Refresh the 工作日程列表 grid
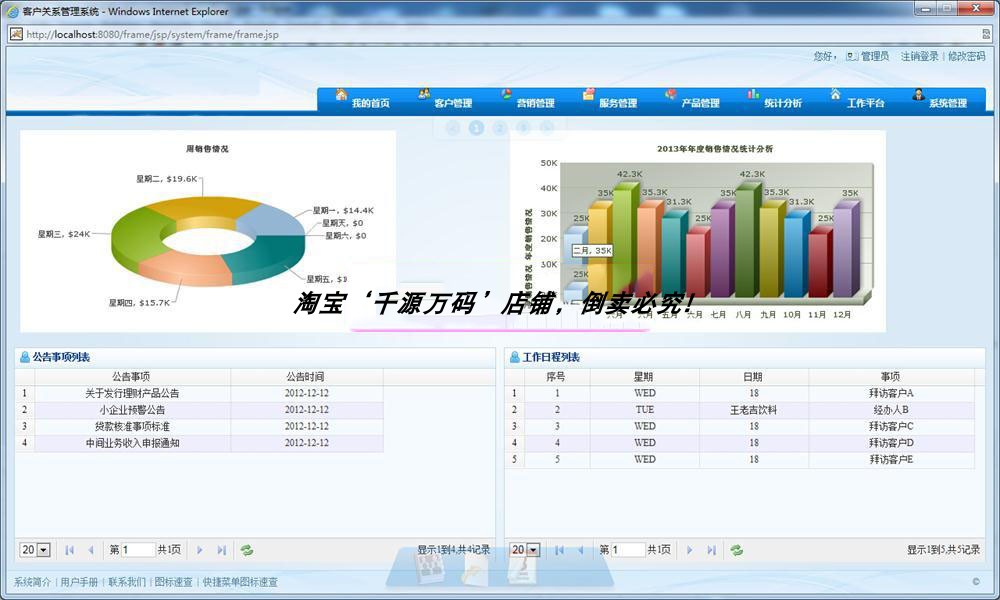1000x600 pixels. click(x=737, y=550)
